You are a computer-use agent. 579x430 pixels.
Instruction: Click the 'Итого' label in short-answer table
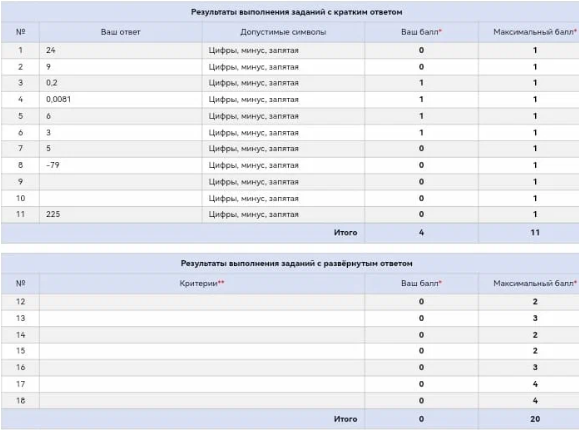345,232
